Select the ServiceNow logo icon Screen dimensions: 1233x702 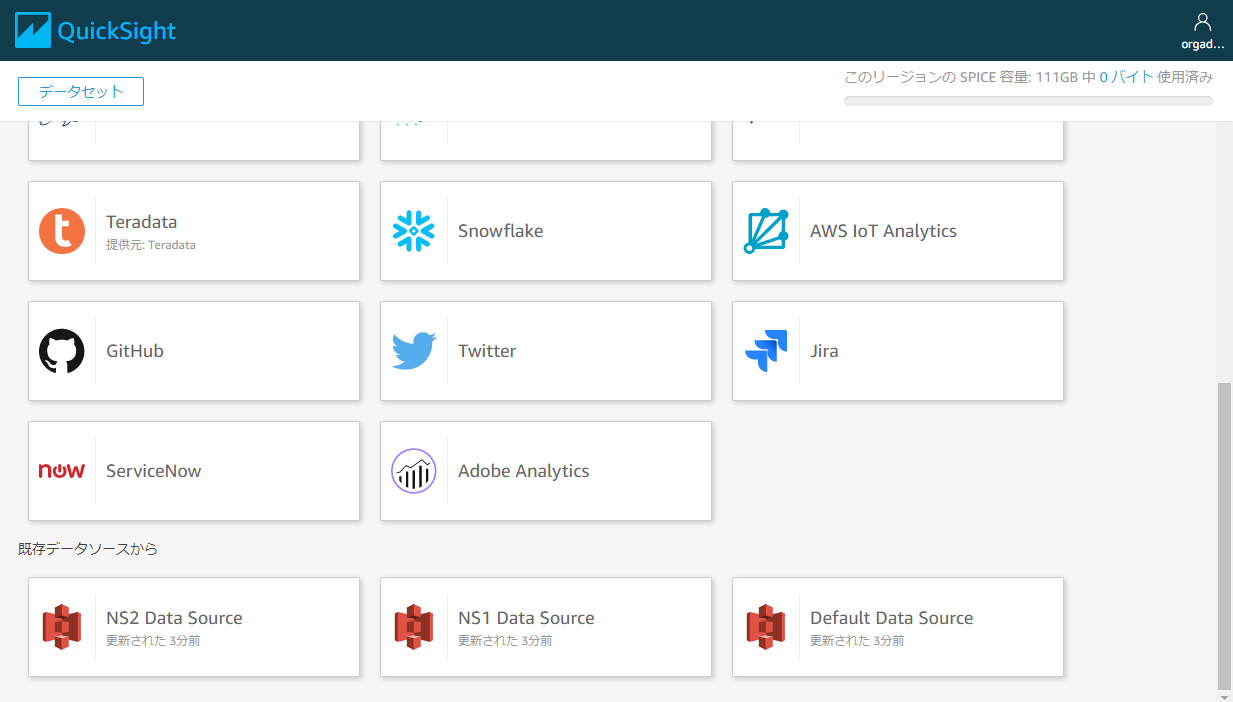point(62,471)
